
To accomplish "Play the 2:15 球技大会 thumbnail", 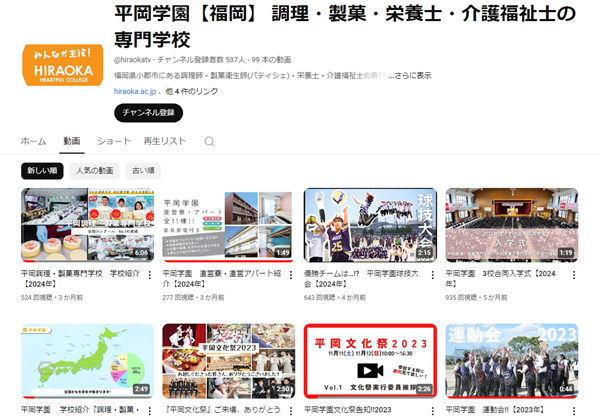I will pyautogui.click(x=370, y=225).
